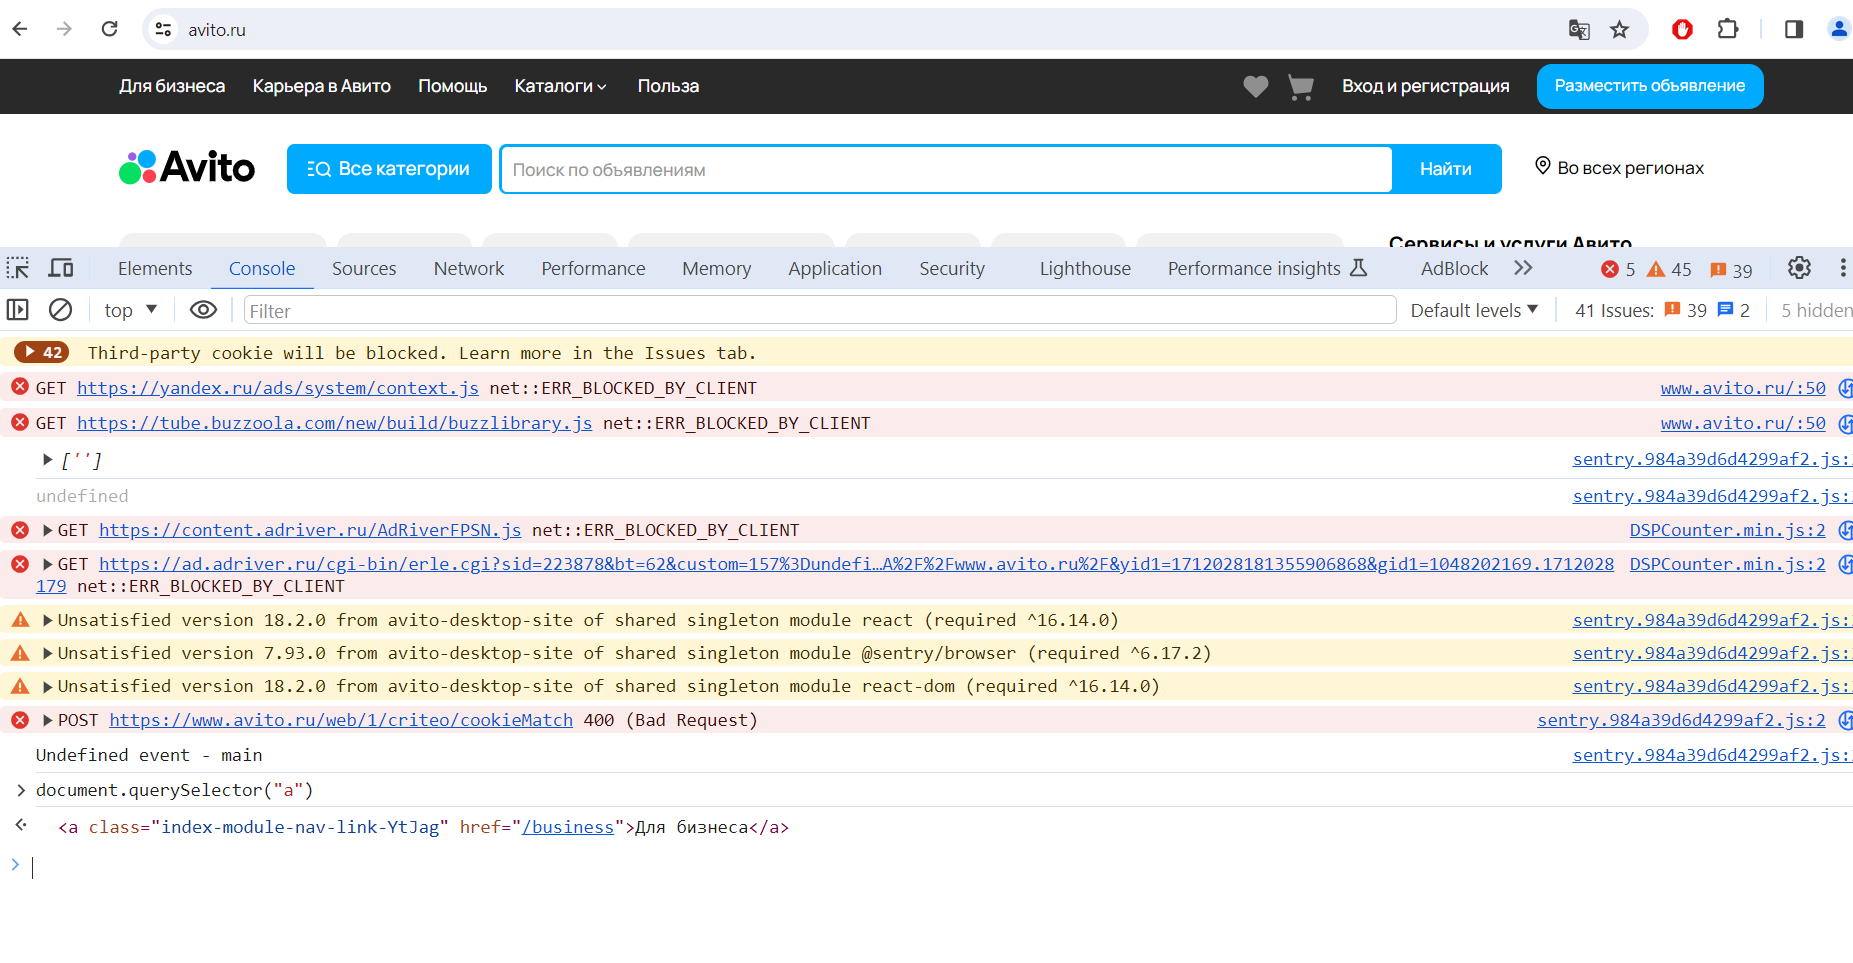Click the warnings count 45

[x=1669, y=269]
